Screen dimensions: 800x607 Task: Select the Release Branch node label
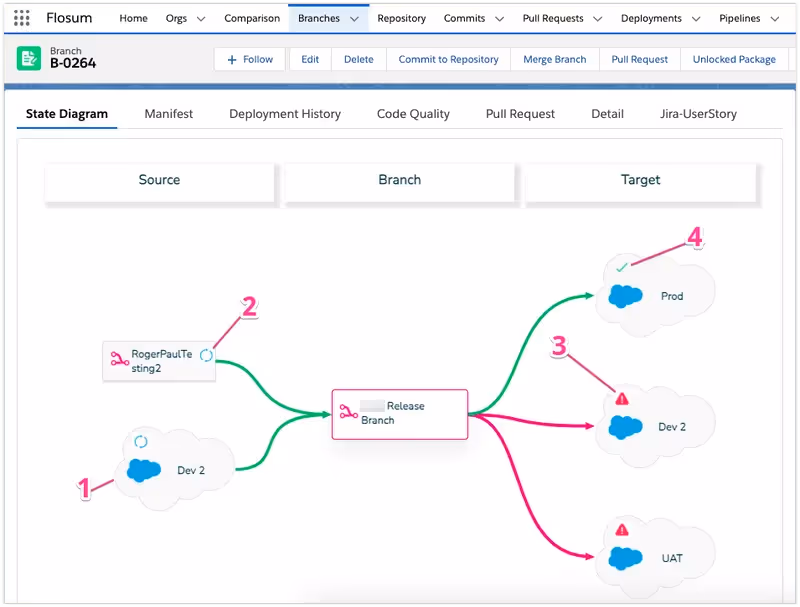(393, 413)
